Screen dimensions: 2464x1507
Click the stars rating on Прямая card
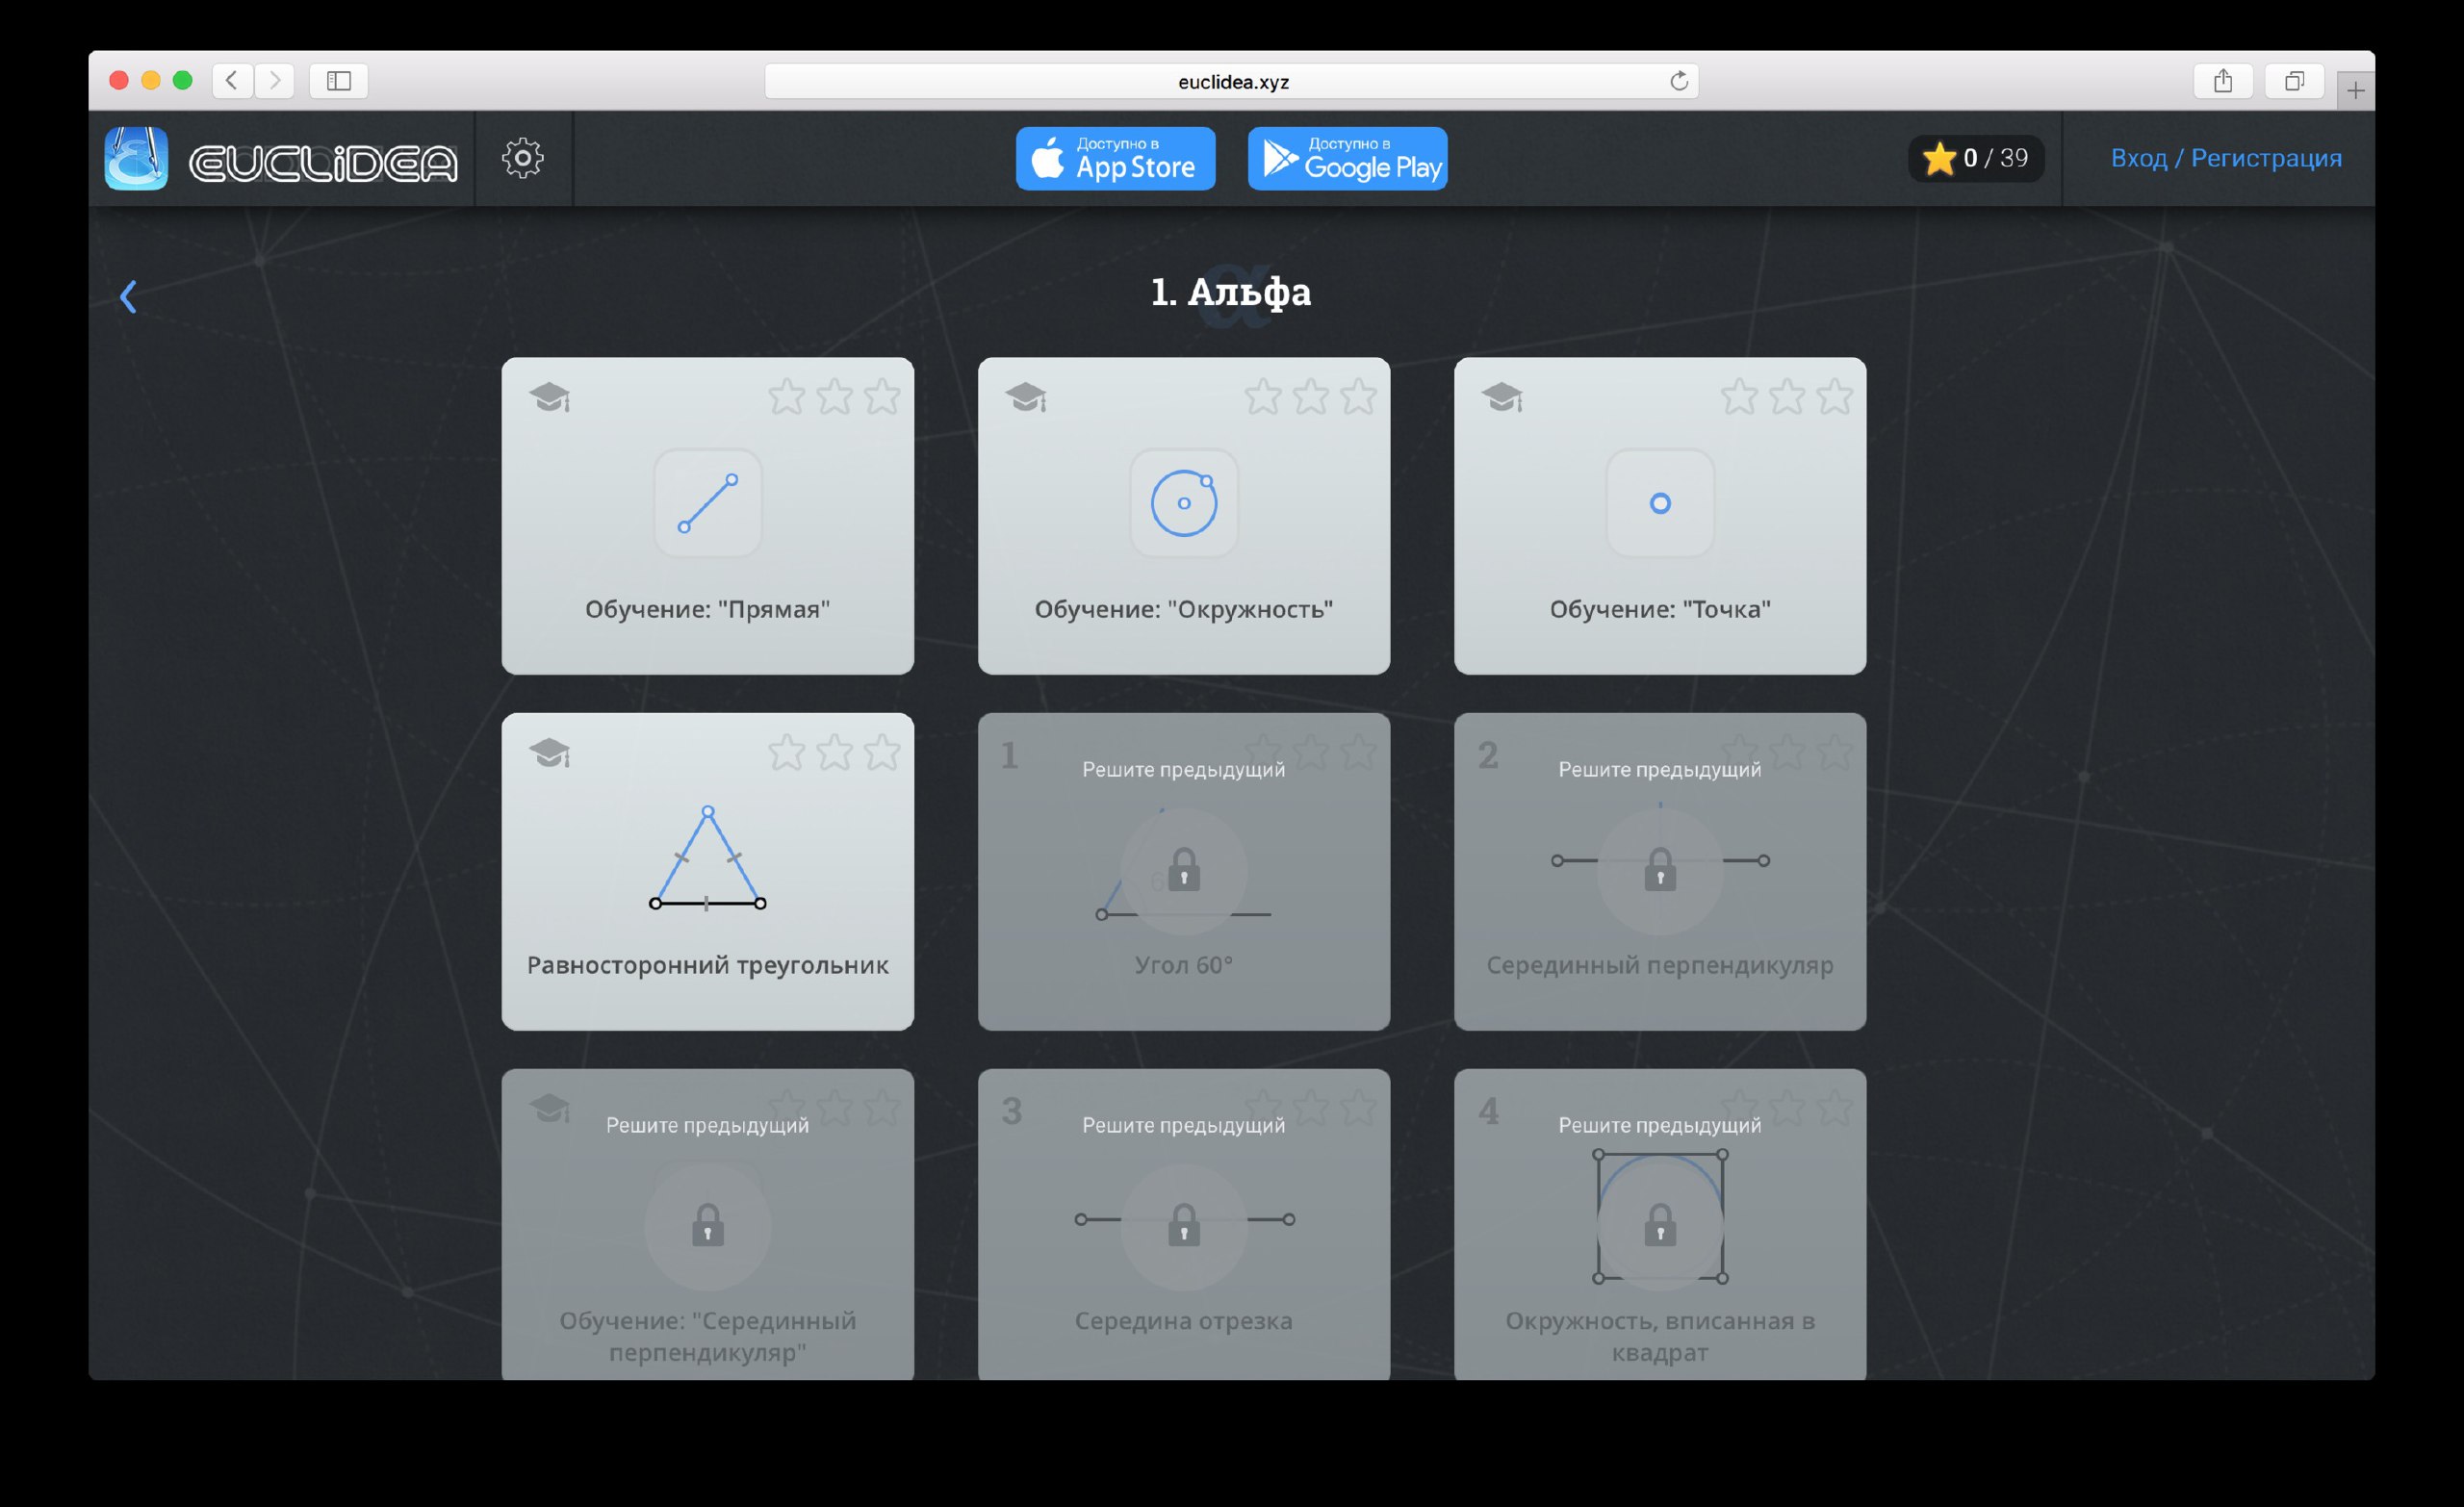click(x=834, y=397)
